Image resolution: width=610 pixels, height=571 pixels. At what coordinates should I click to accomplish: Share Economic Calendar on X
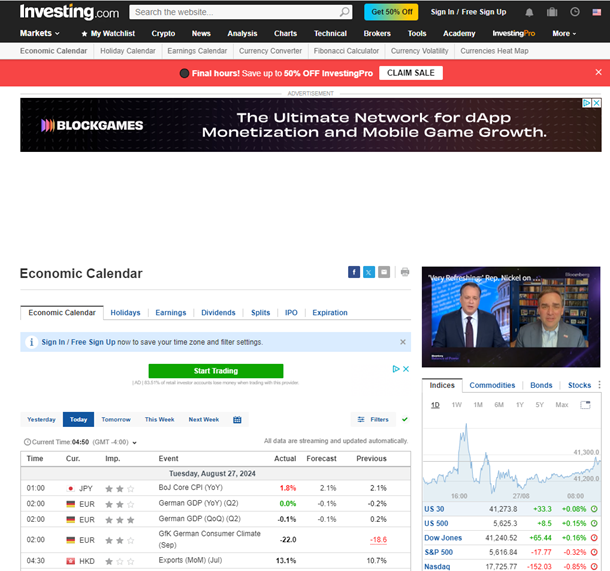[369, 272]
